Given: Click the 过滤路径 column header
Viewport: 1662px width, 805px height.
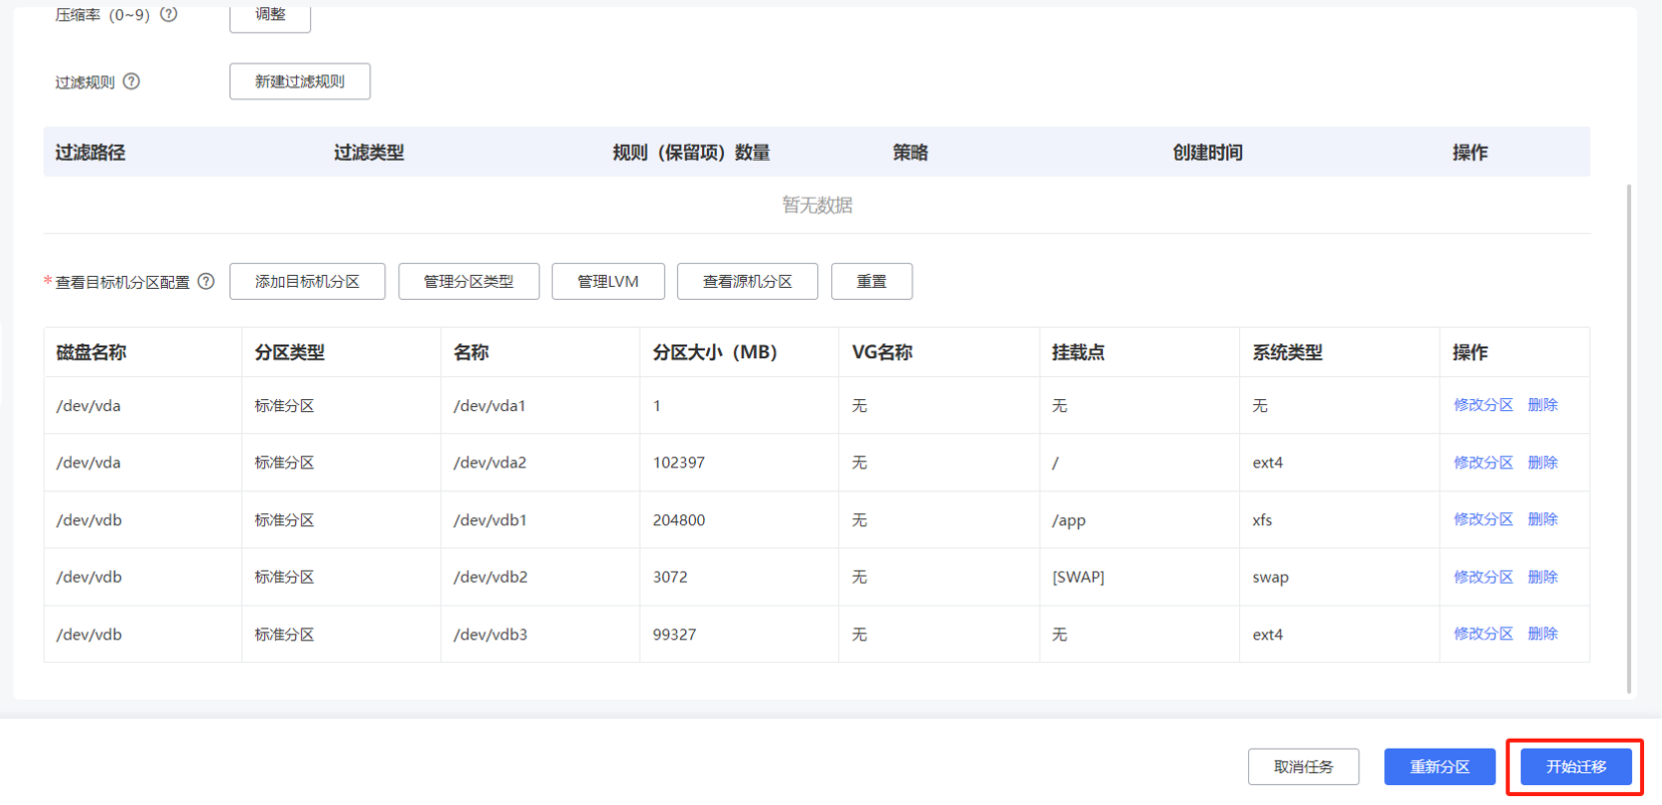Looking at the screenshot, I should [90, 153].
